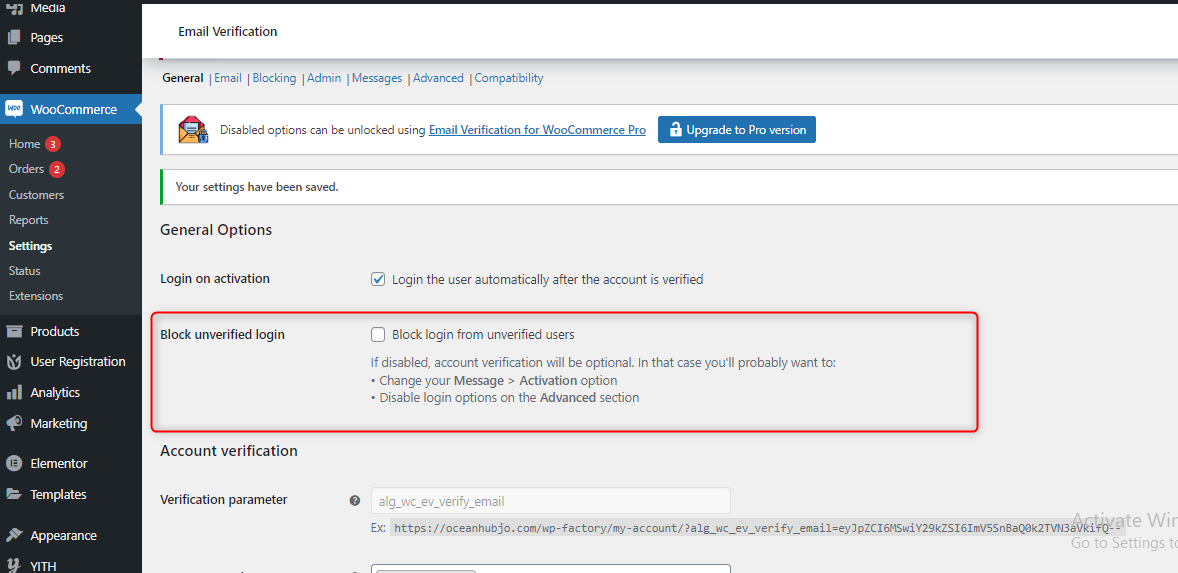
Task: Click the help icon beside Verification parameter
Action: [x=355, y=500]
